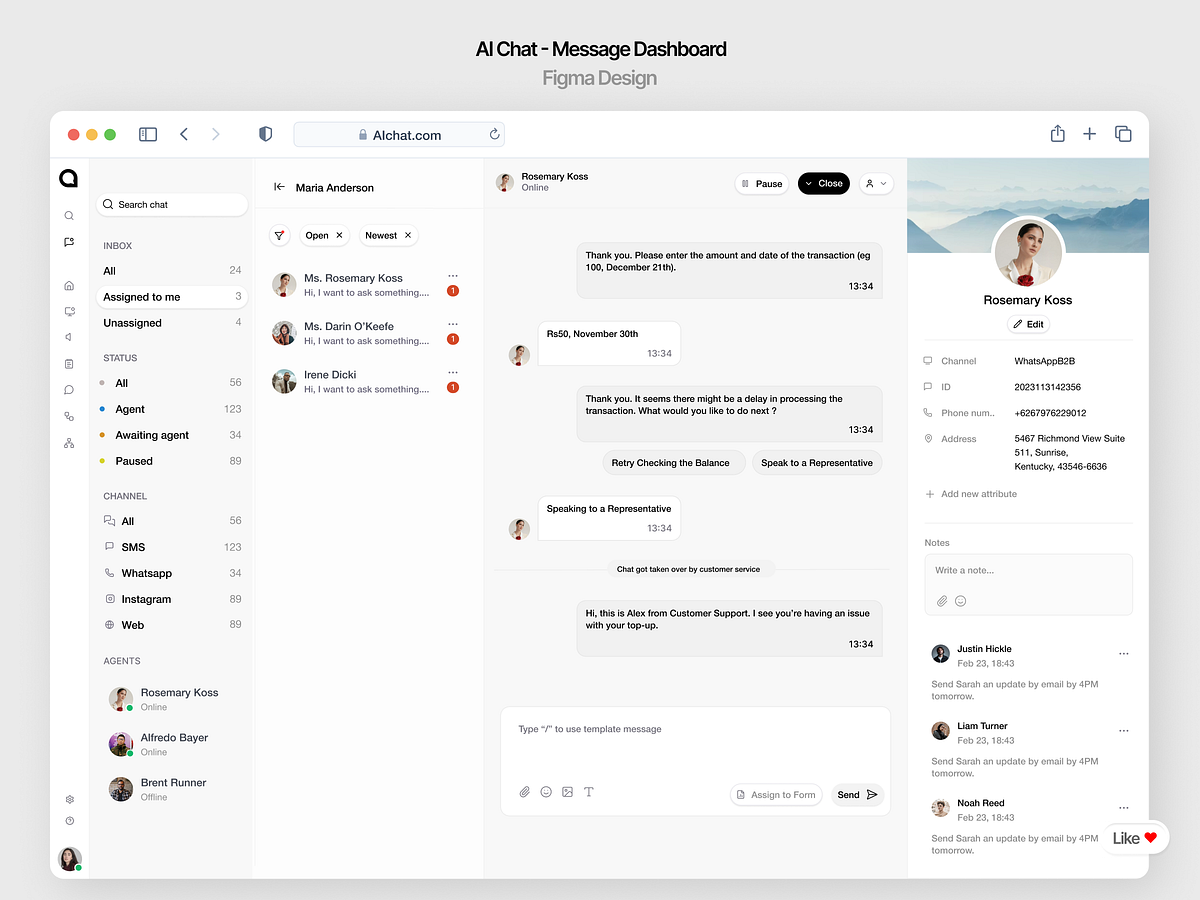The image size is (1200, 900).
Task: Select the 'Paused' status filter
Action: tap(131, 460)
